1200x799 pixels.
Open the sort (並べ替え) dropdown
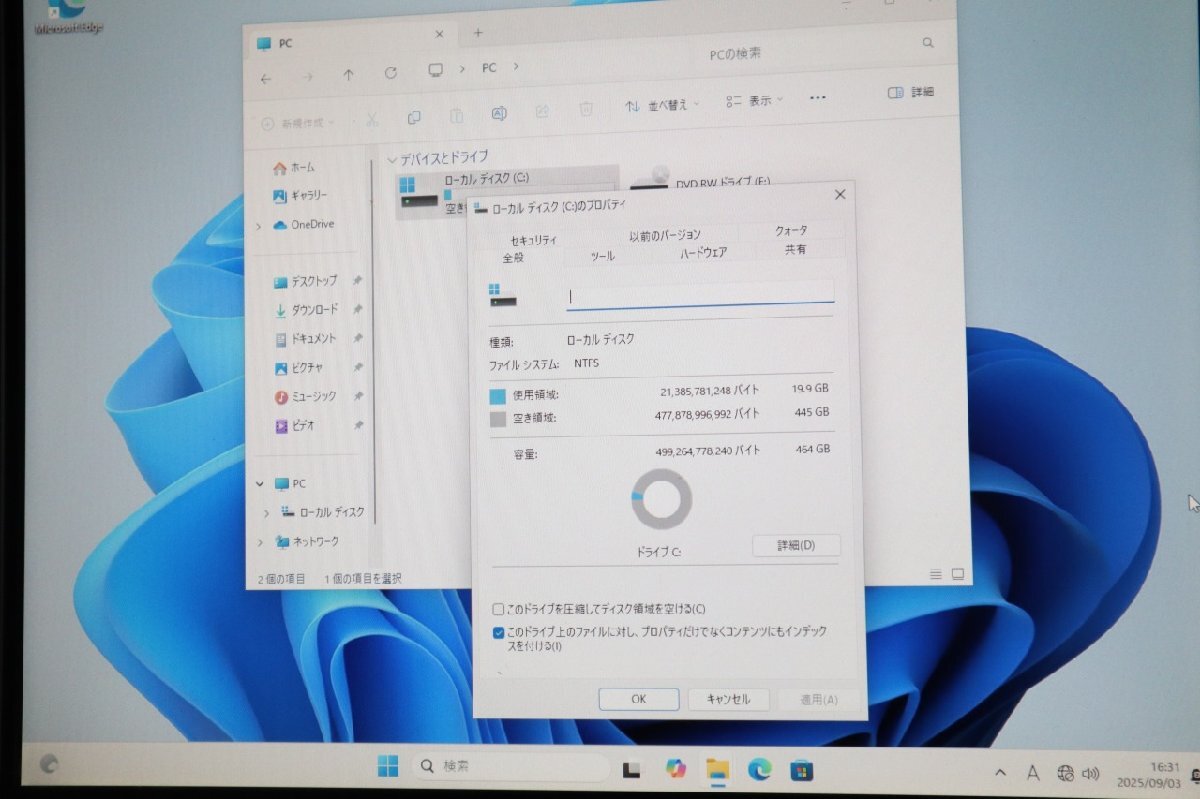(x=663, y=105)
